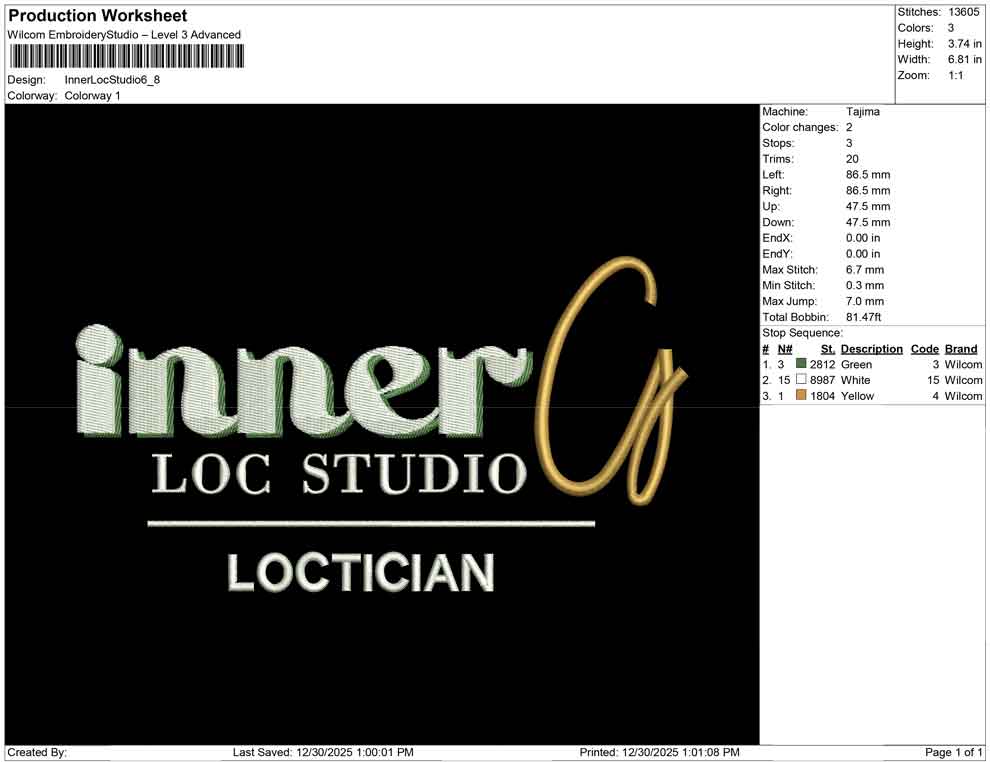The image size is (990, 762).
Task: Expand the Colorway 1 selector
Action: coord(92,96)
